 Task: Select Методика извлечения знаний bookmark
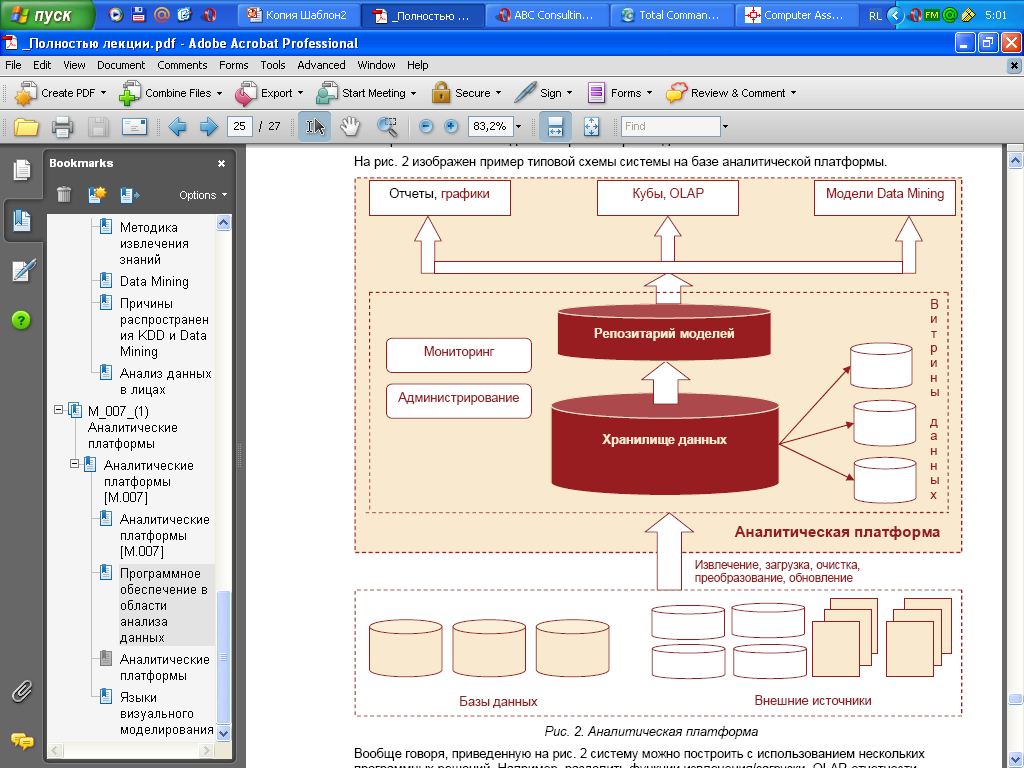[x=154, y=244]
